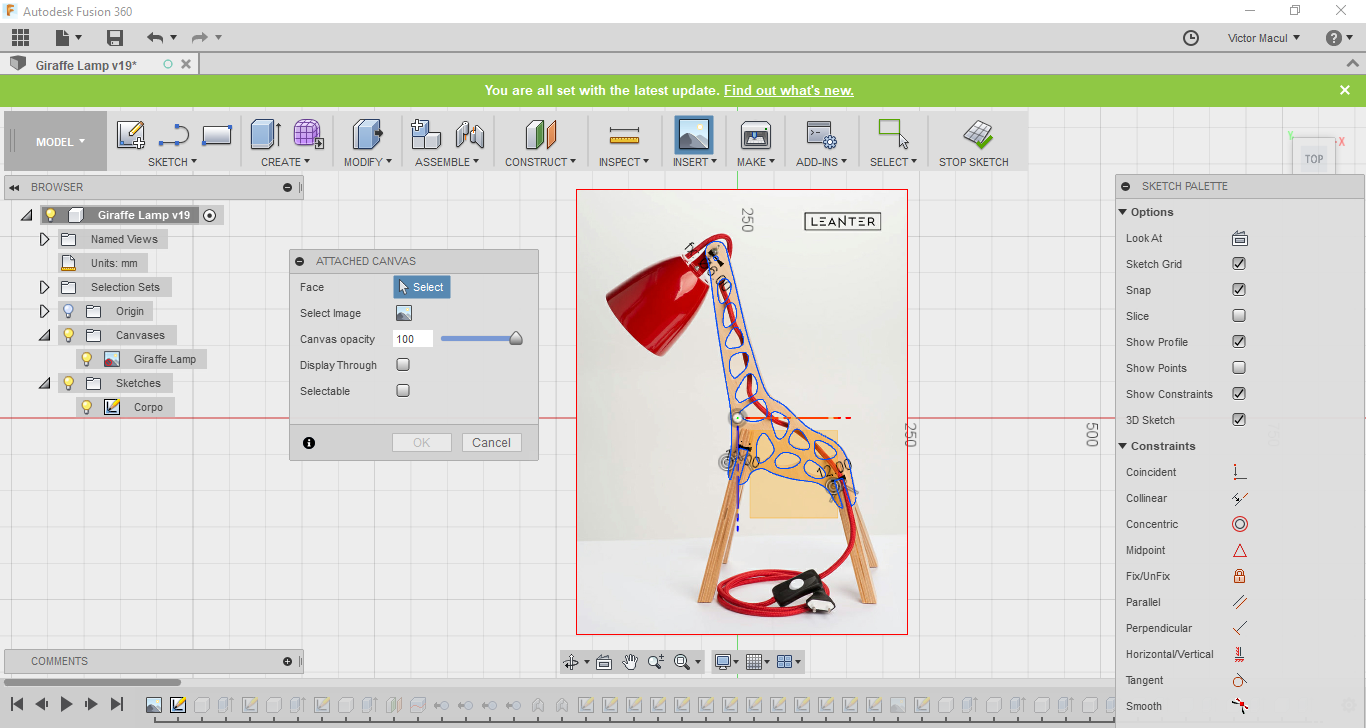Collapse the Canvases folder
Image resolution: width=1366 pixels, height=728 pixels.
click(x=44, y=336)
